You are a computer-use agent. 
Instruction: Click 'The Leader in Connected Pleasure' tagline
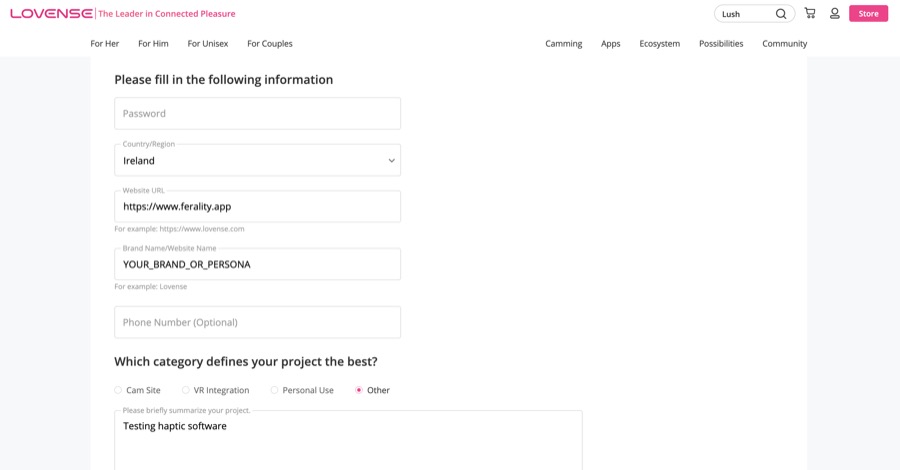(x=167, y=14)
